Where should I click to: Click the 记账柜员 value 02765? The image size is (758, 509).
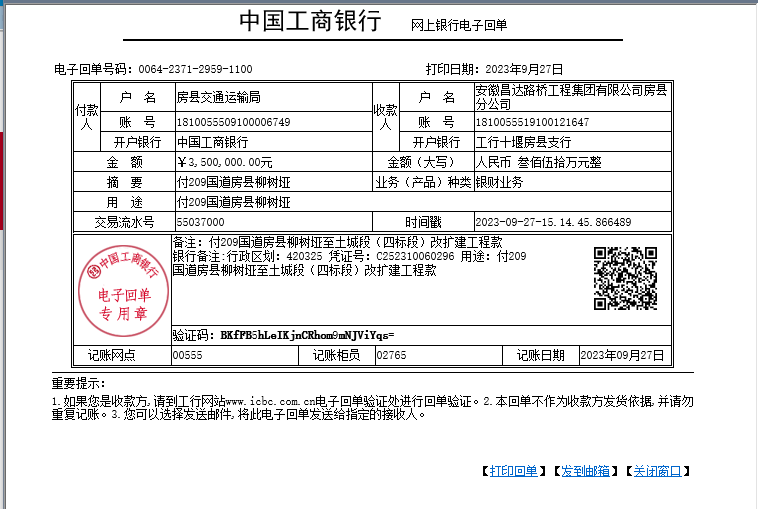click(x=390, y=355)
